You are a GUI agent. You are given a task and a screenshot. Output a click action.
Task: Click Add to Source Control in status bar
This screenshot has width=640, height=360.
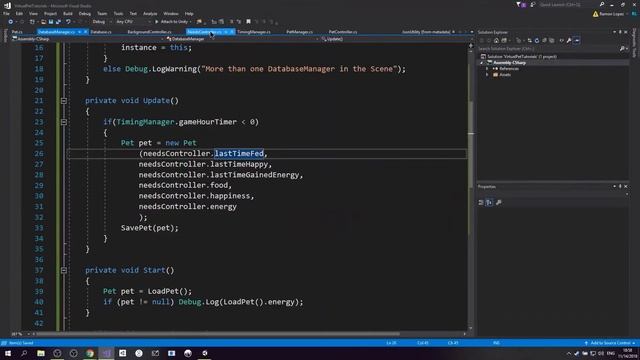click(610, 343)
